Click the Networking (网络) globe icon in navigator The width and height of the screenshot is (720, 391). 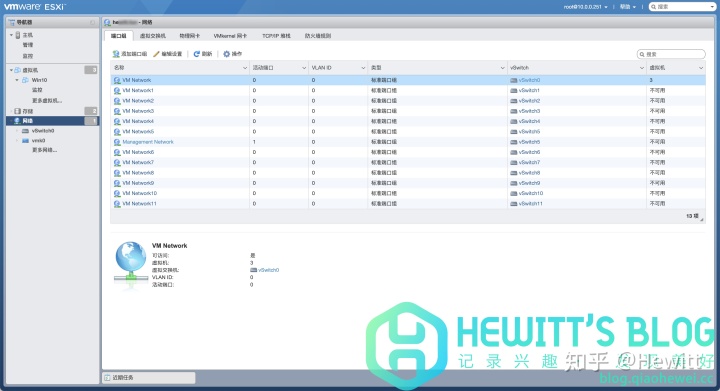[x=17, y=121]
